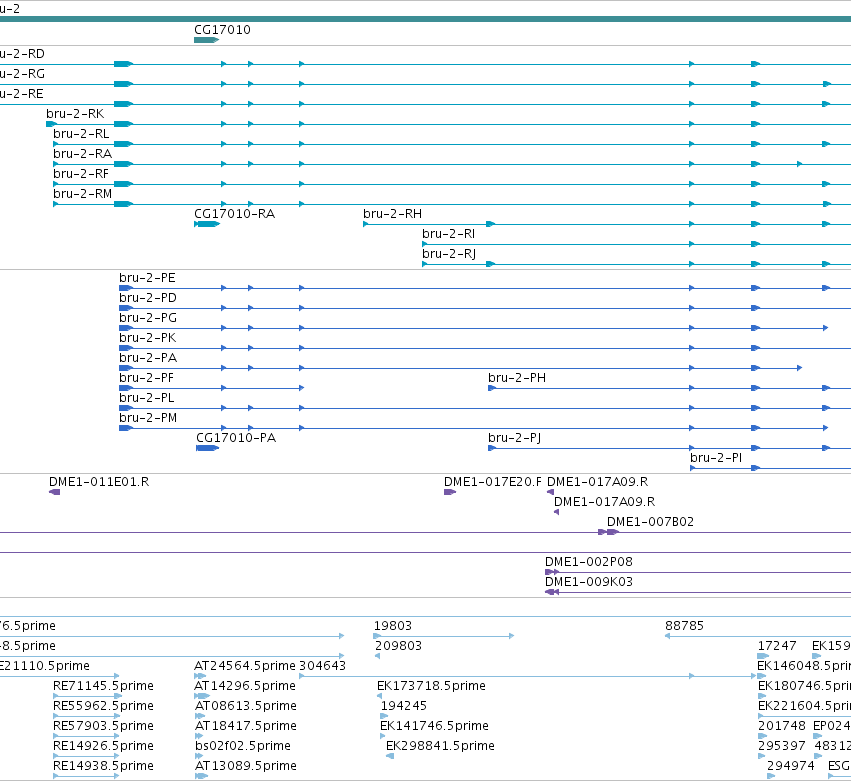Viewport: 851px width, 781px height.
Task: Select the DME1-002P08 feature label
Action: click(588, 562)
